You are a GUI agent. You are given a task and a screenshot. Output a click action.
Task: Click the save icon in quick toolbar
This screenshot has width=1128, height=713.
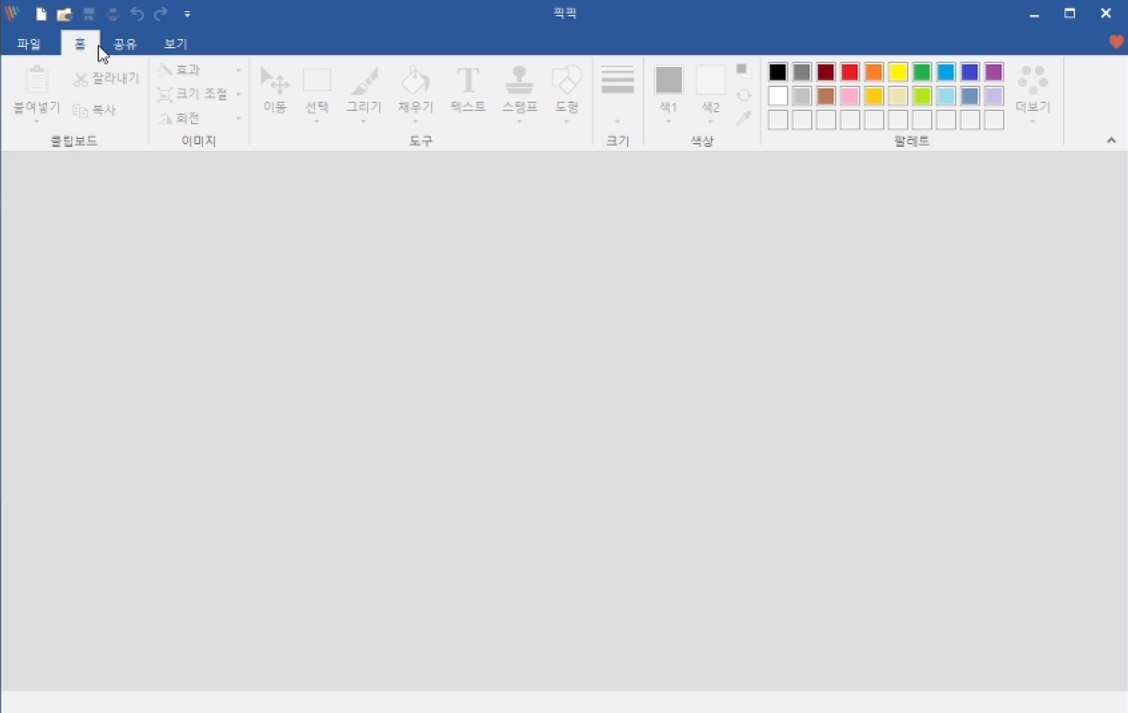tap(88, 14)
